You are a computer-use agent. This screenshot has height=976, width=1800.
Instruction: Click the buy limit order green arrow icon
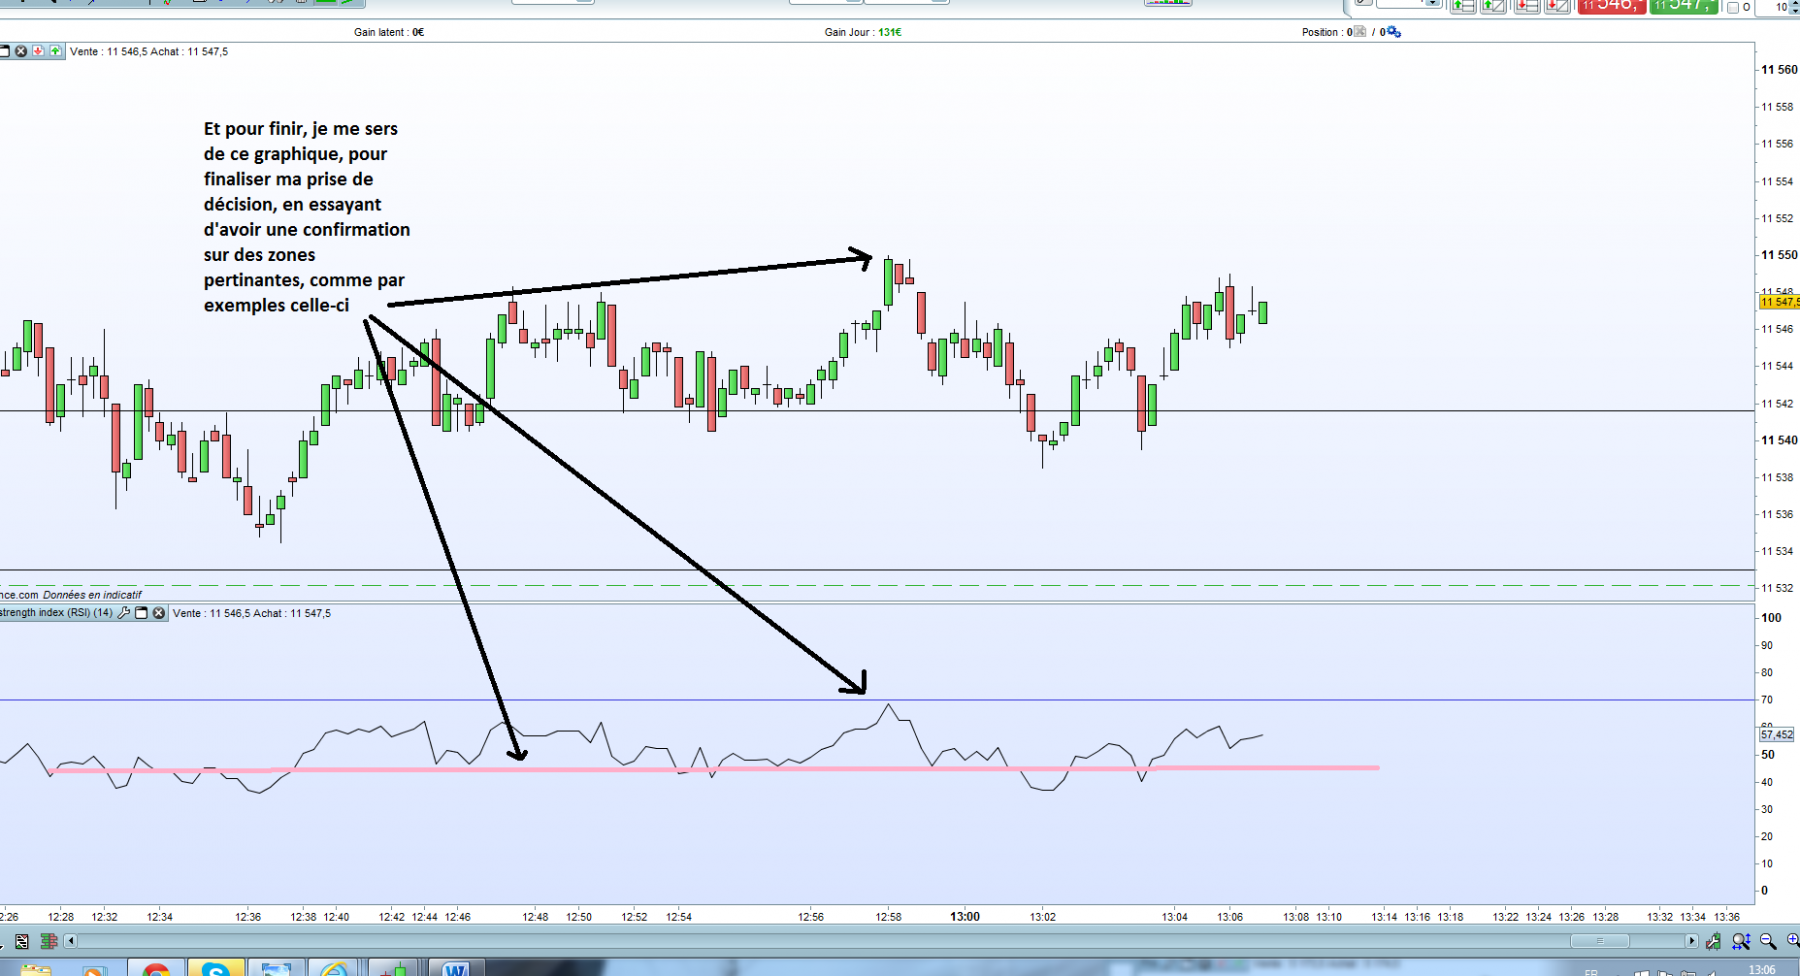pos(1463,5)
